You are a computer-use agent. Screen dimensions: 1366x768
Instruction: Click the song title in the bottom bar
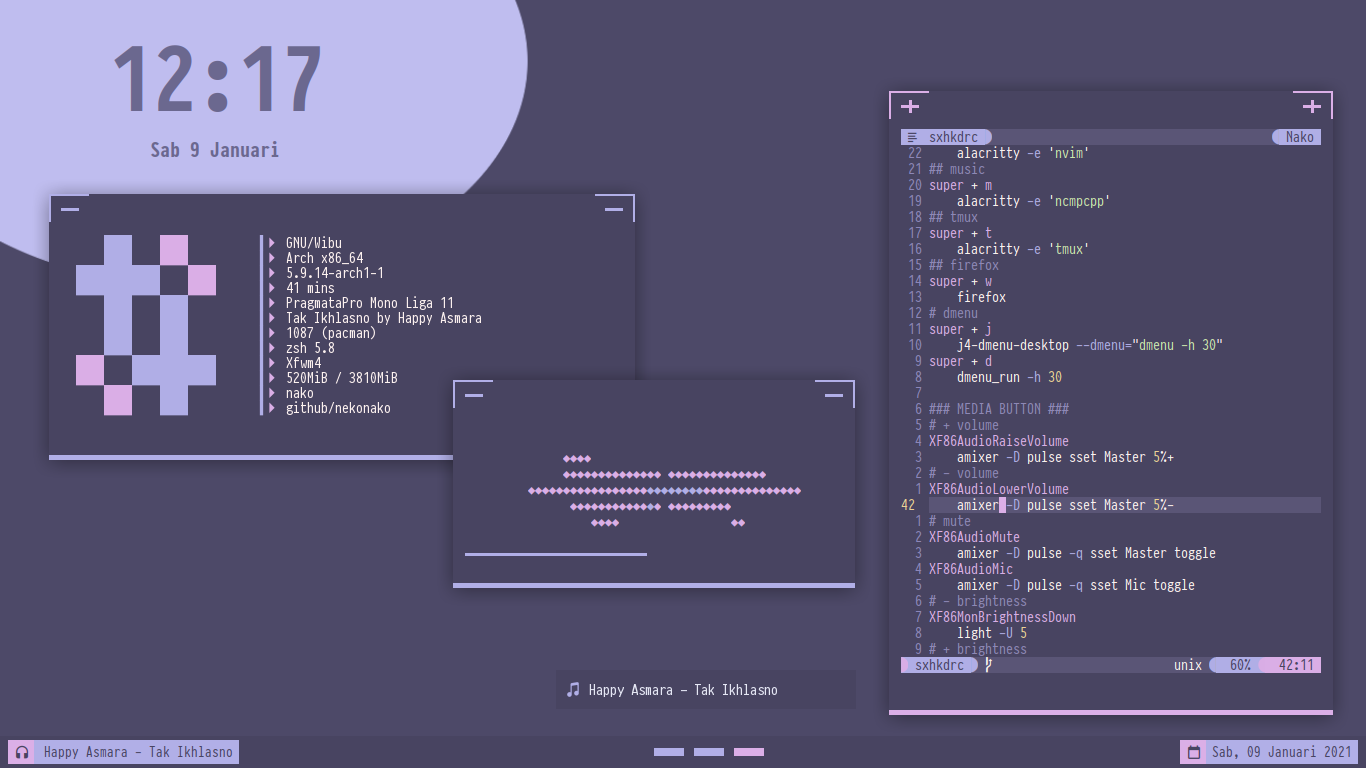(138, 752)
